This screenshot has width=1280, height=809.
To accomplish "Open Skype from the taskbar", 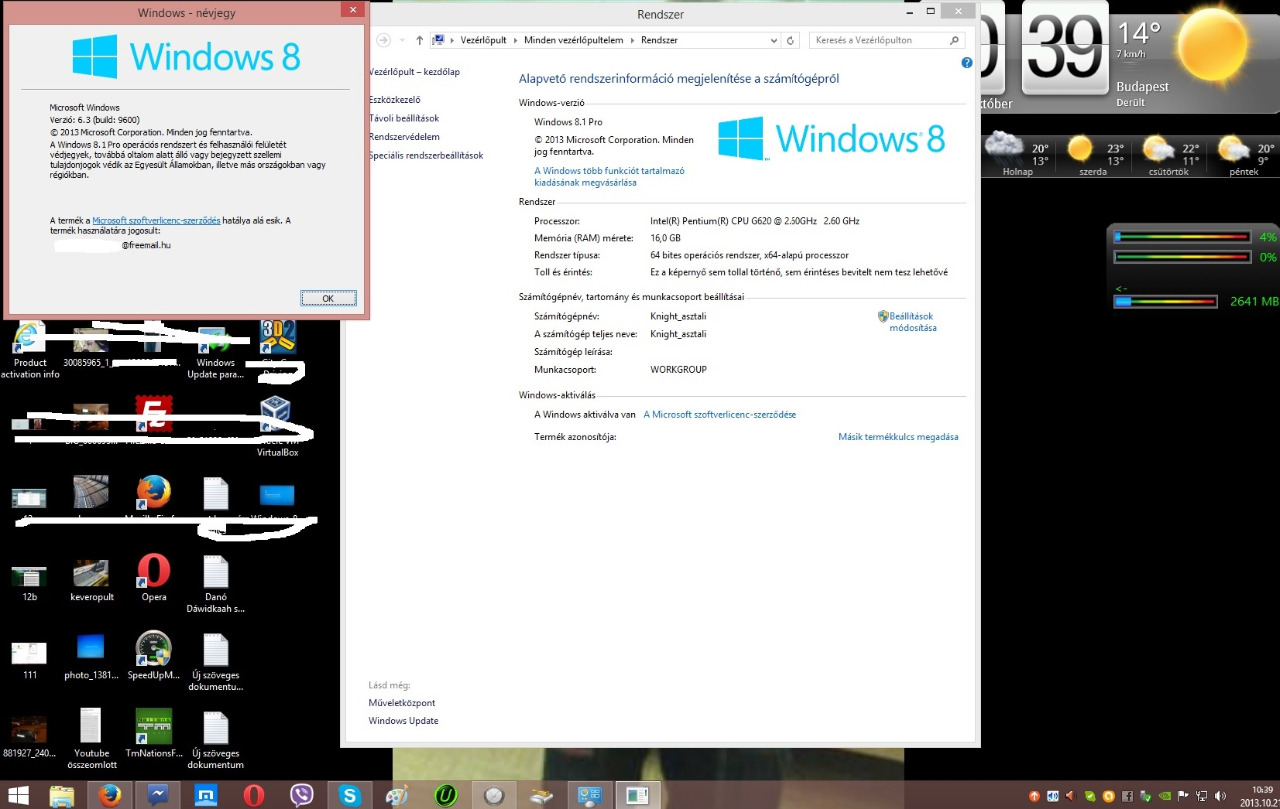I will click(x=350, y=796).
